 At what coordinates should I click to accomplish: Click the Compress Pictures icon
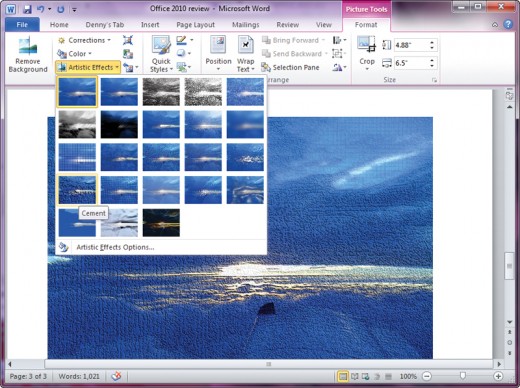click(x=128, y=40)
